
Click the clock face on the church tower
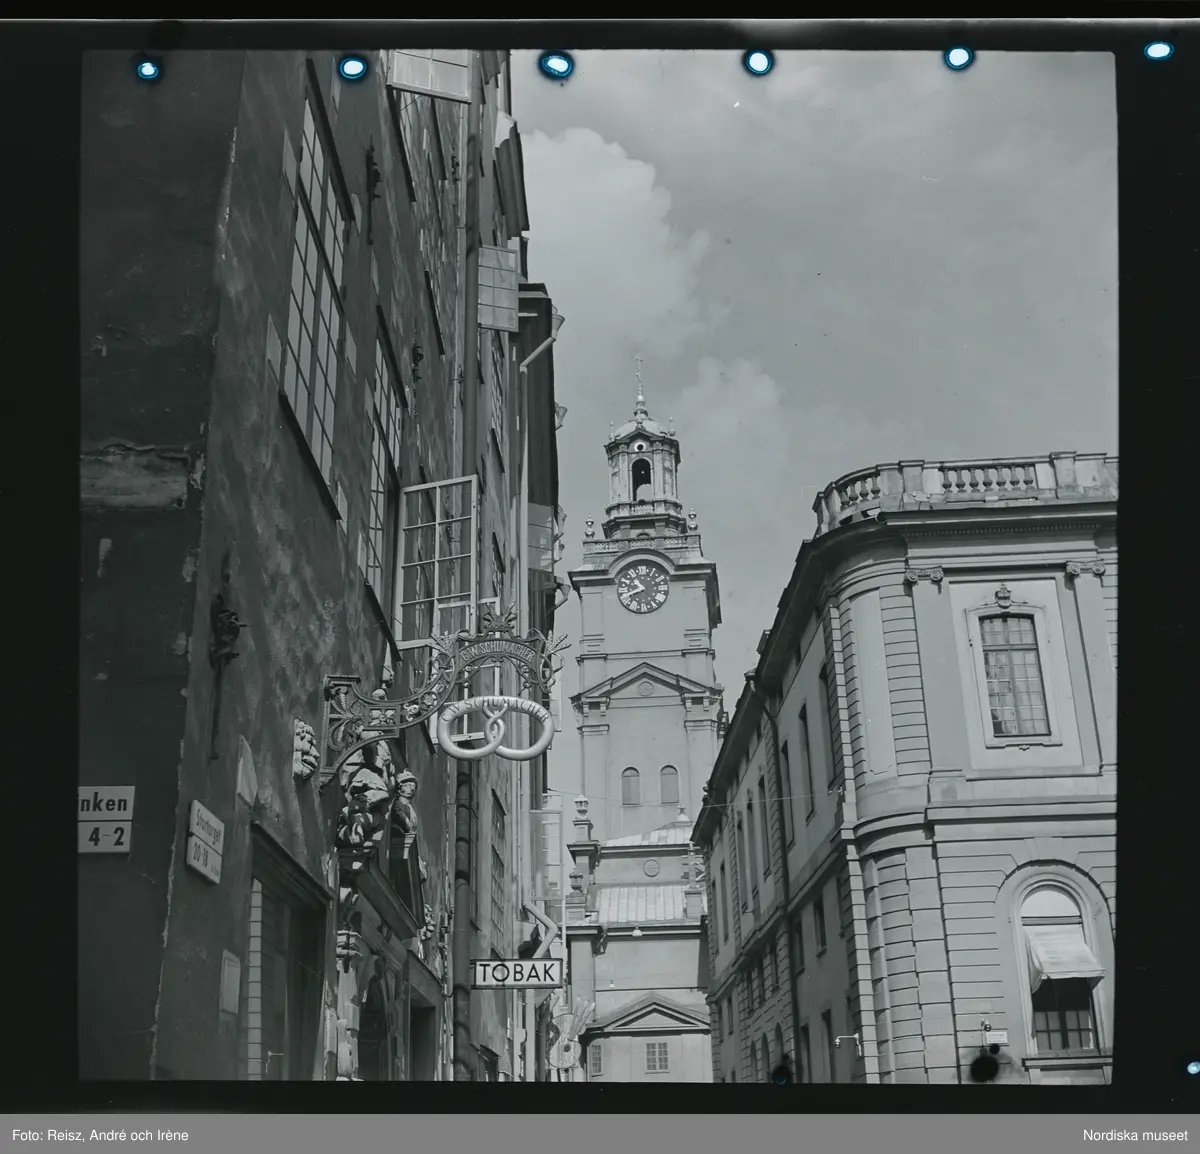pyautogui.click(x=643, y=587)
